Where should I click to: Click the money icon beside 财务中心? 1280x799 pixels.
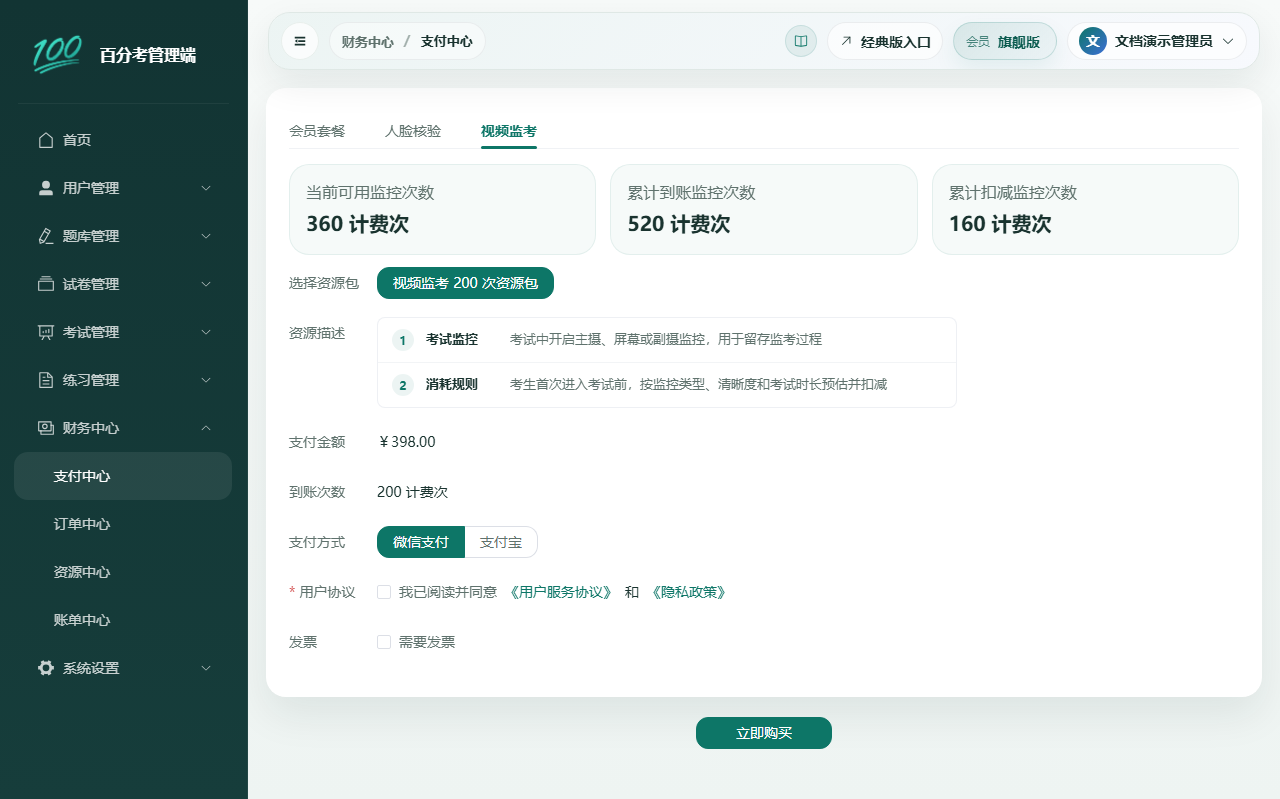click(46, 428)
